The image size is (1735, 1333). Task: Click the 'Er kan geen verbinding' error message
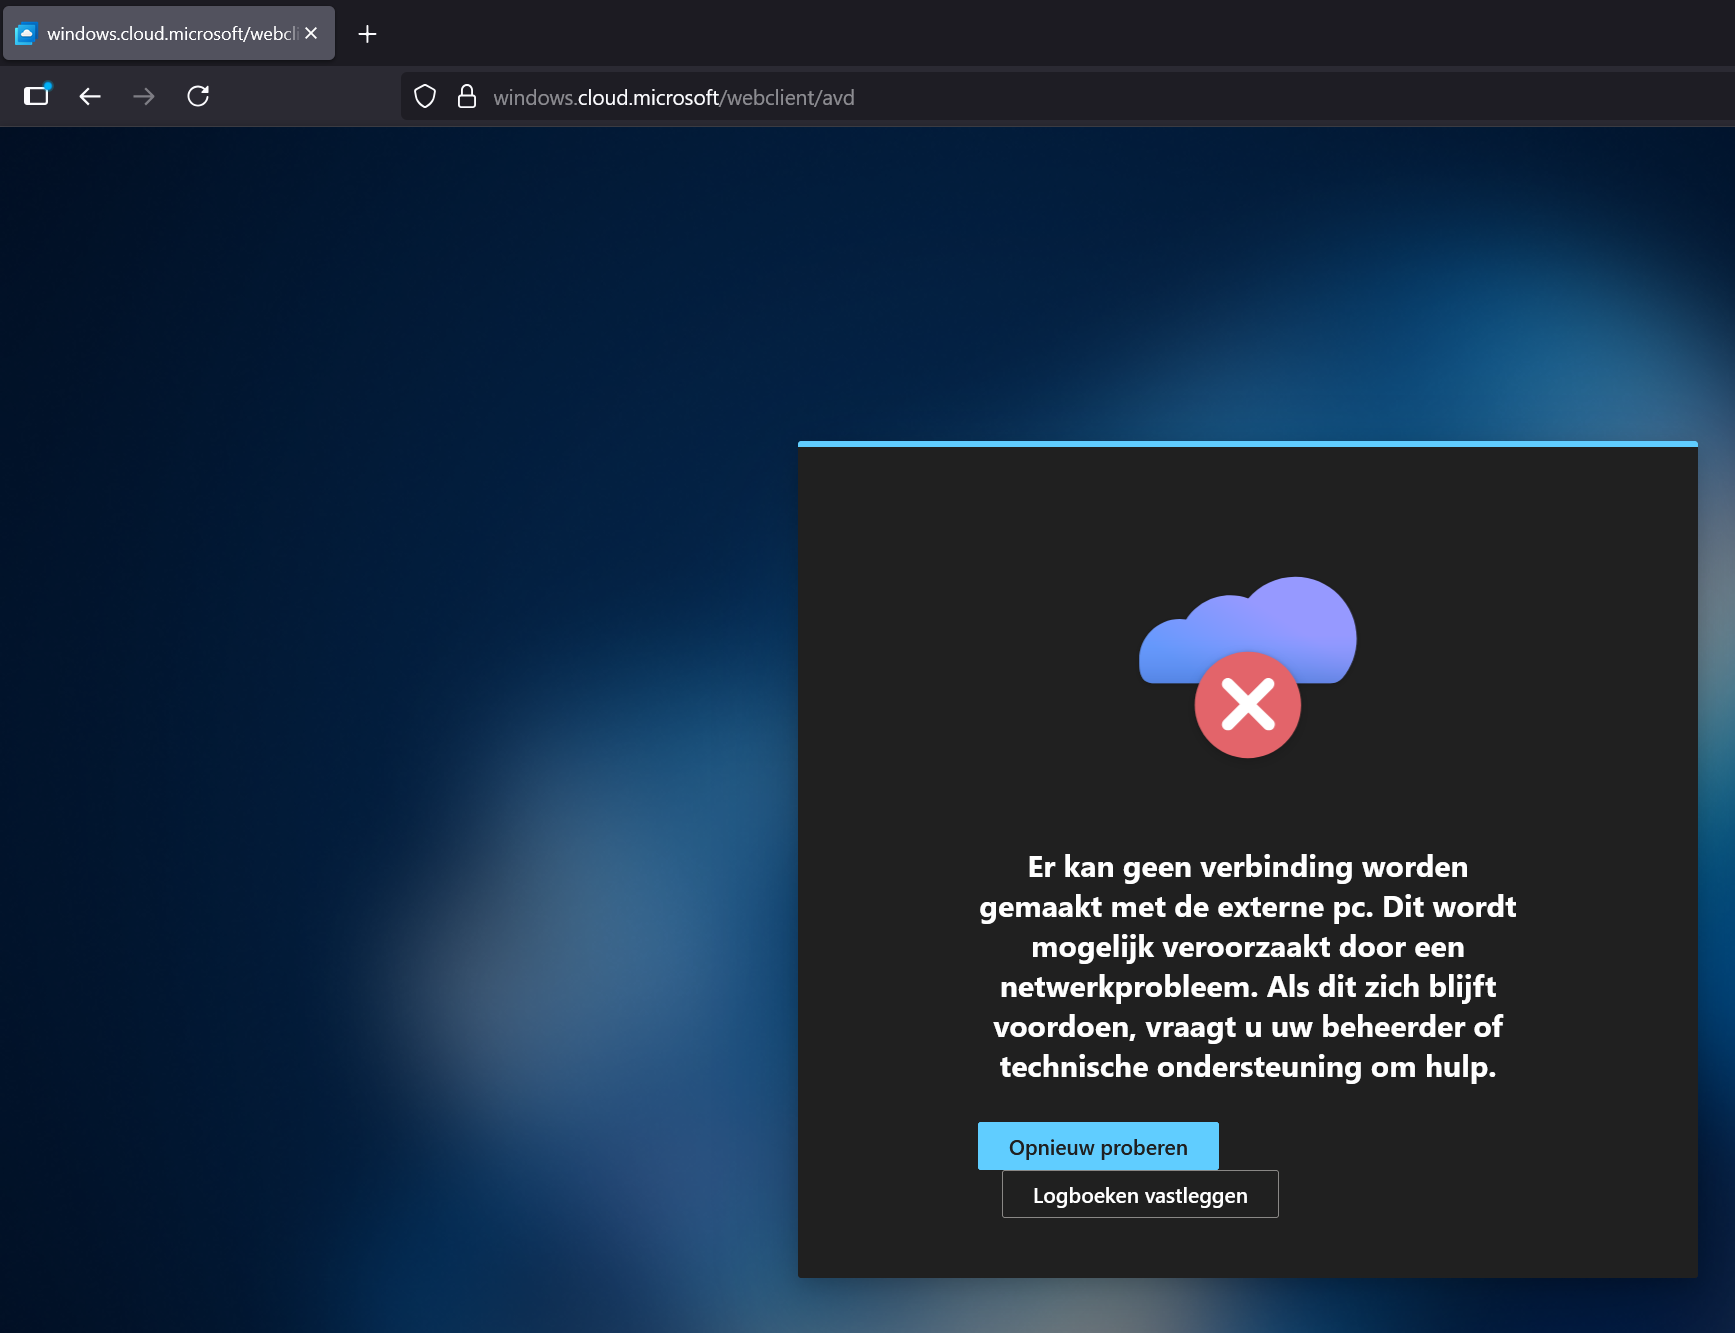click(1247, 966)
